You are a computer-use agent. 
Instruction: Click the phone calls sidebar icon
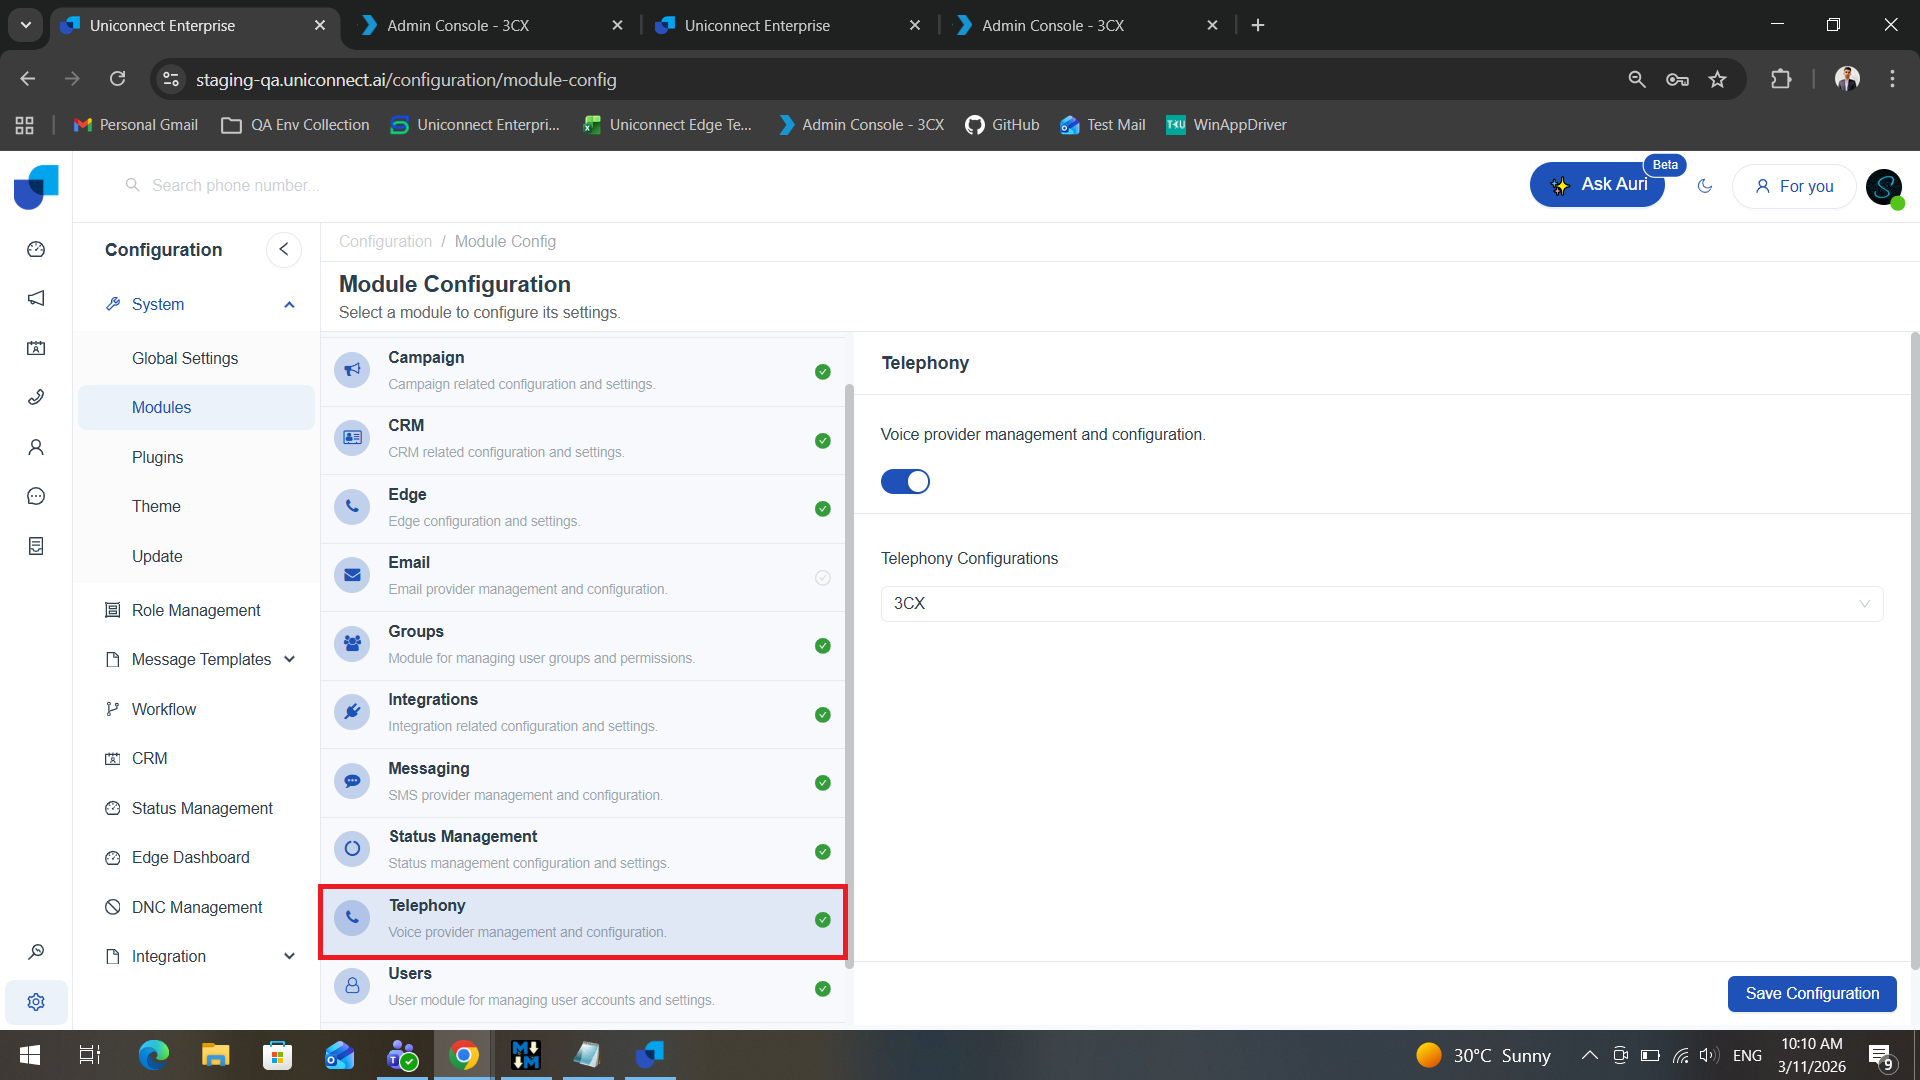coord(36,397)
